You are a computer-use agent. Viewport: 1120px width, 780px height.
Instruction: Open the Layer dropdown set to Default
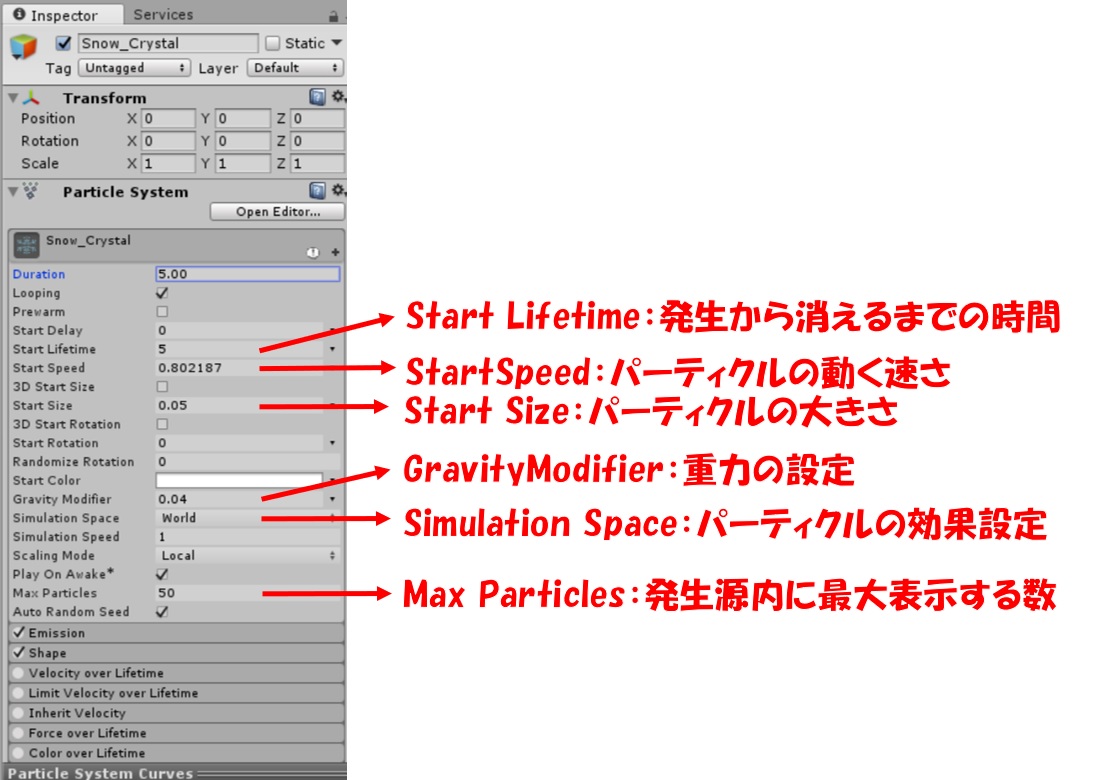294,68
